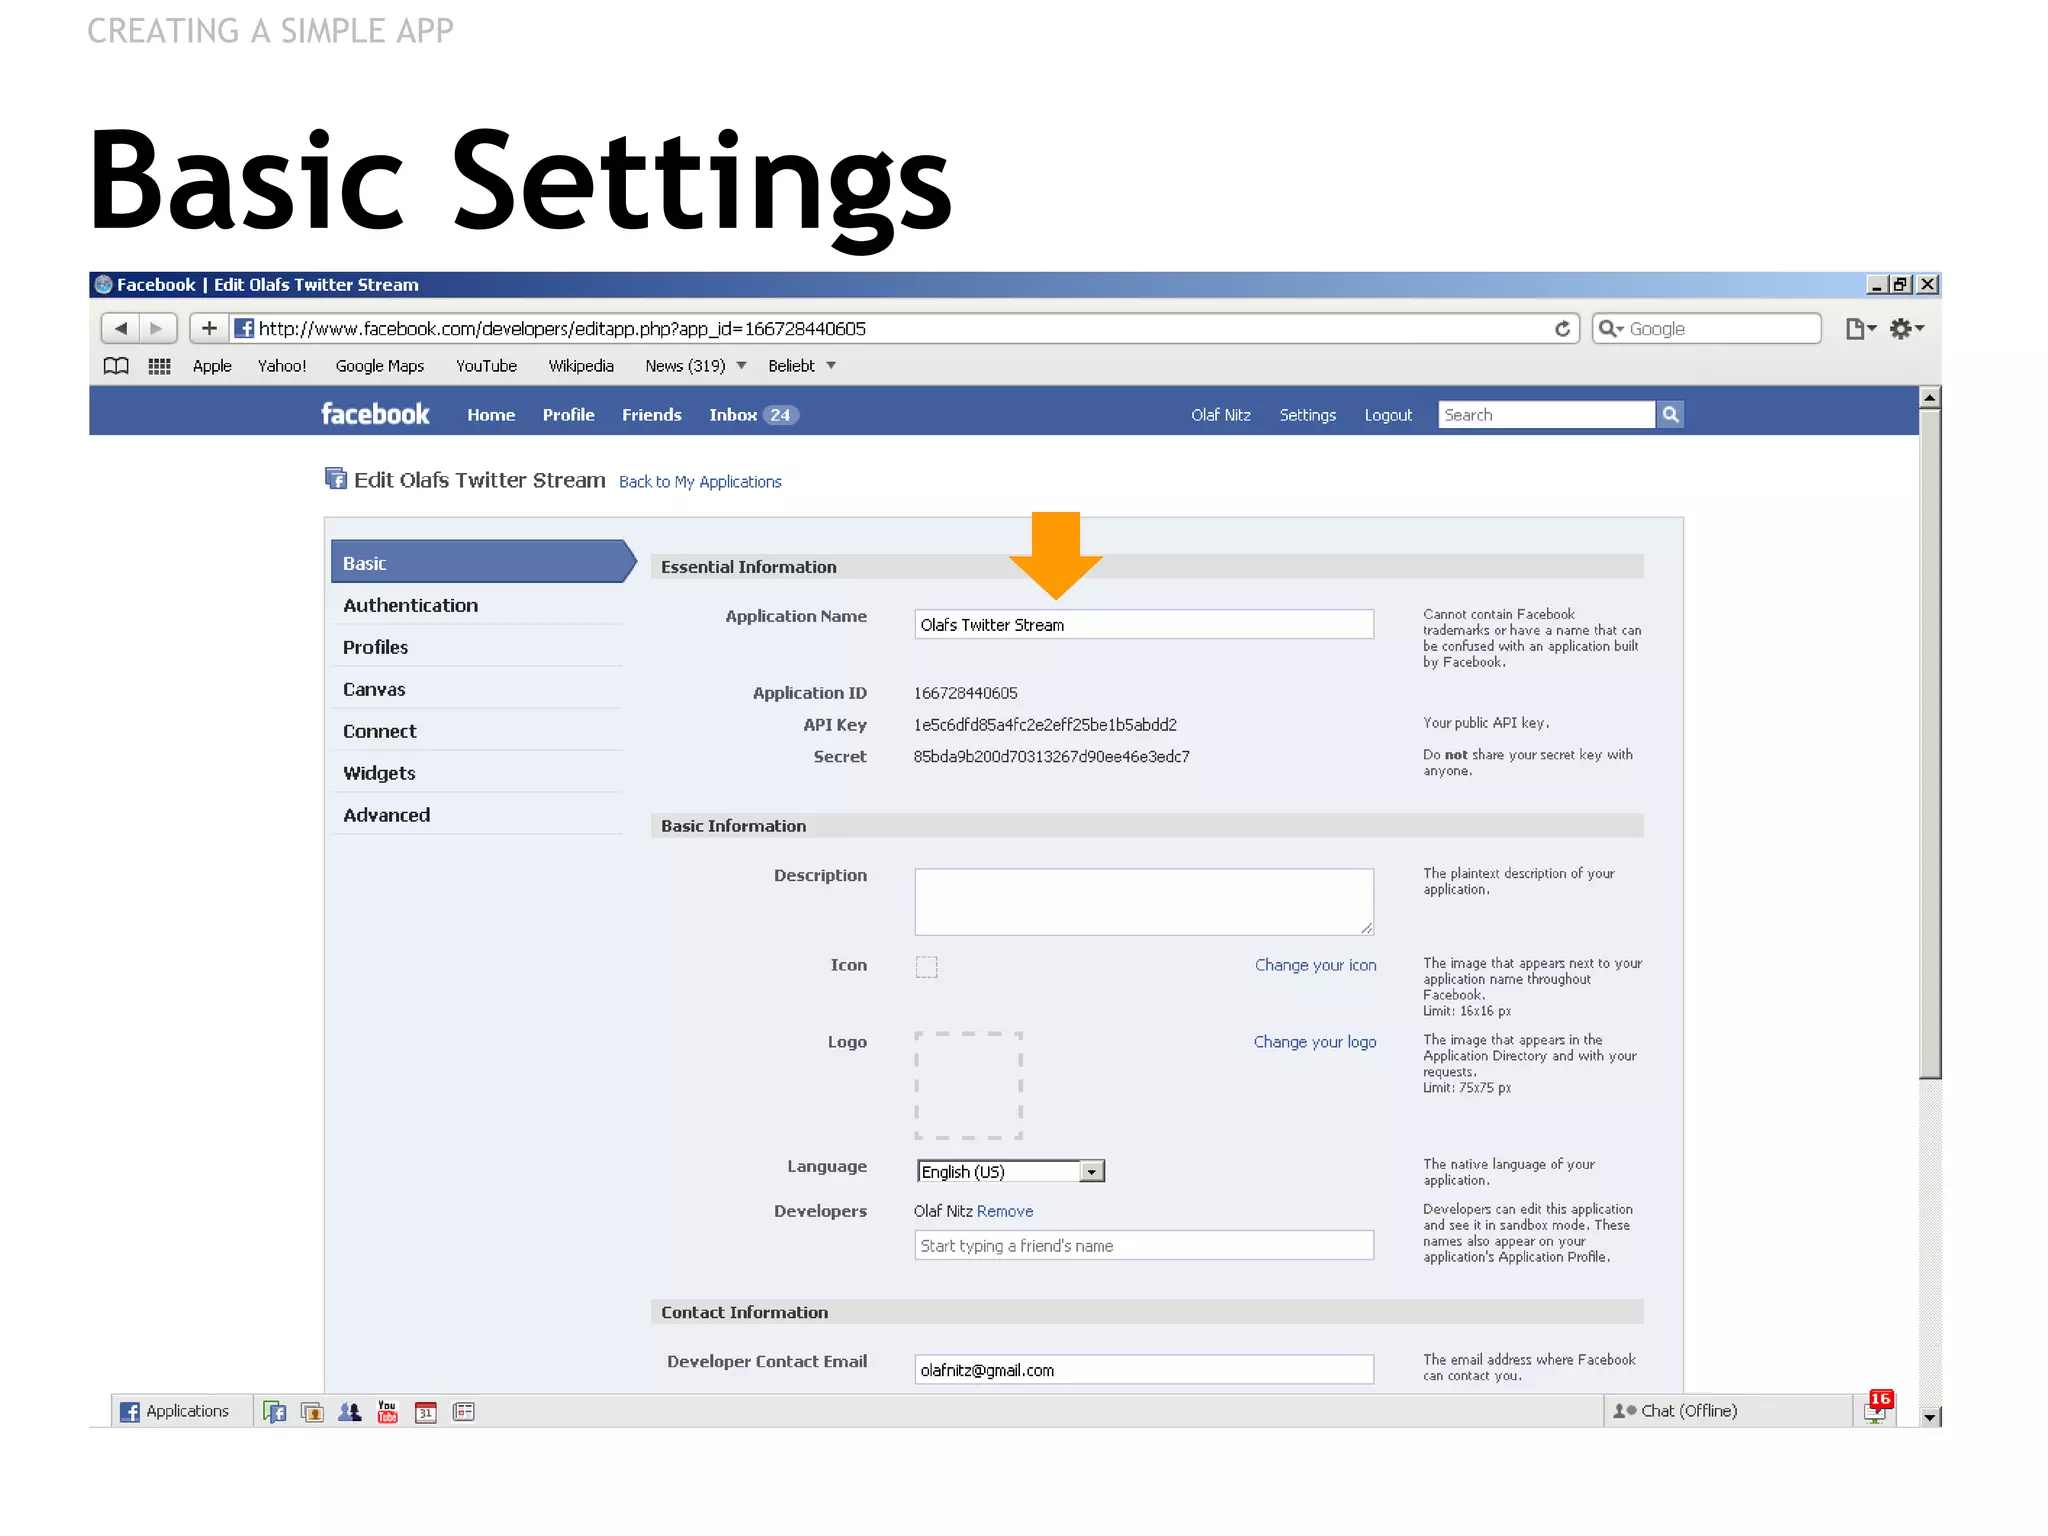The width and height of the screenshot is (2048, 1536).
Task: Click Logout in Facebook header
Action: click(1388, 415)
